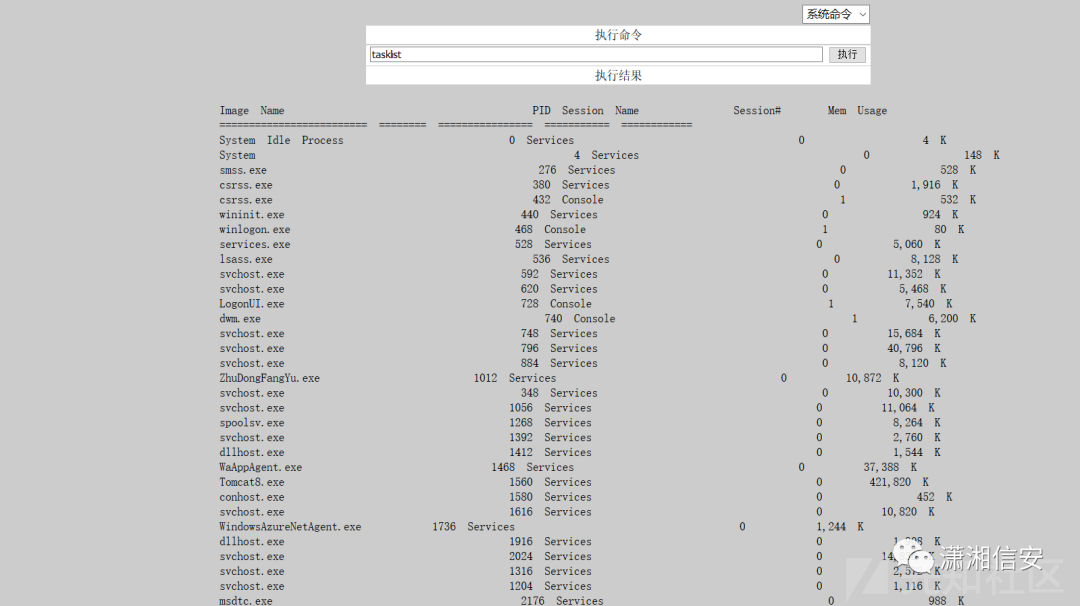Select the smss.exe process name

pos(242,170)
